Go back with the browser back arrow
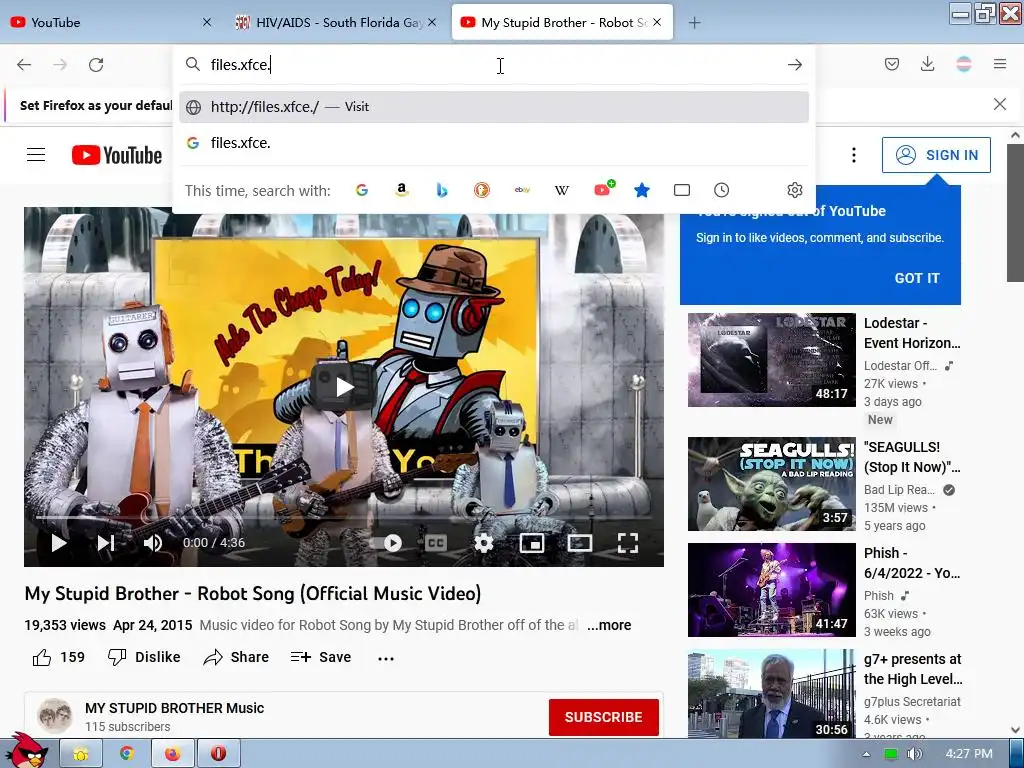Image resolution: width=1024 pixels, height=768 pixels. (24, 65)
